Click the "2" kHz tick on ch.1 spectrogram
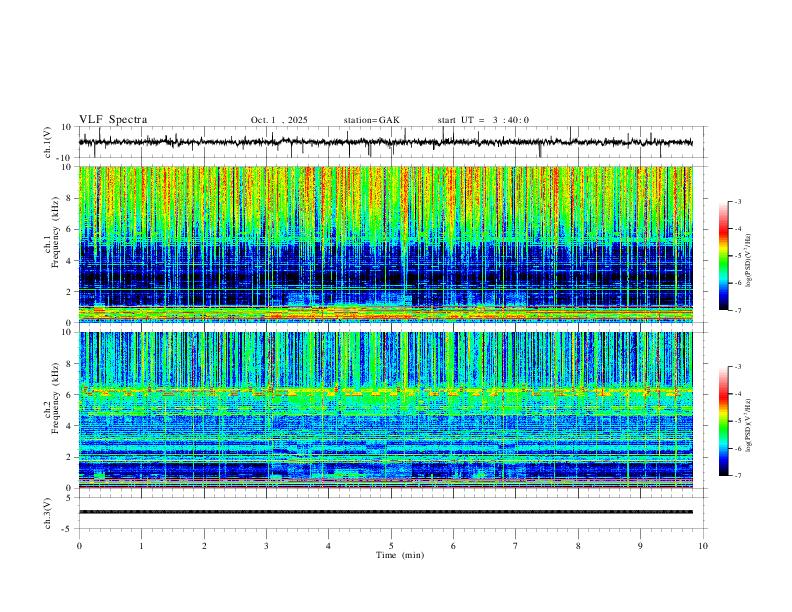Viewport: 792px width, 612px height. pyautogui.click(x=69, y=291)
